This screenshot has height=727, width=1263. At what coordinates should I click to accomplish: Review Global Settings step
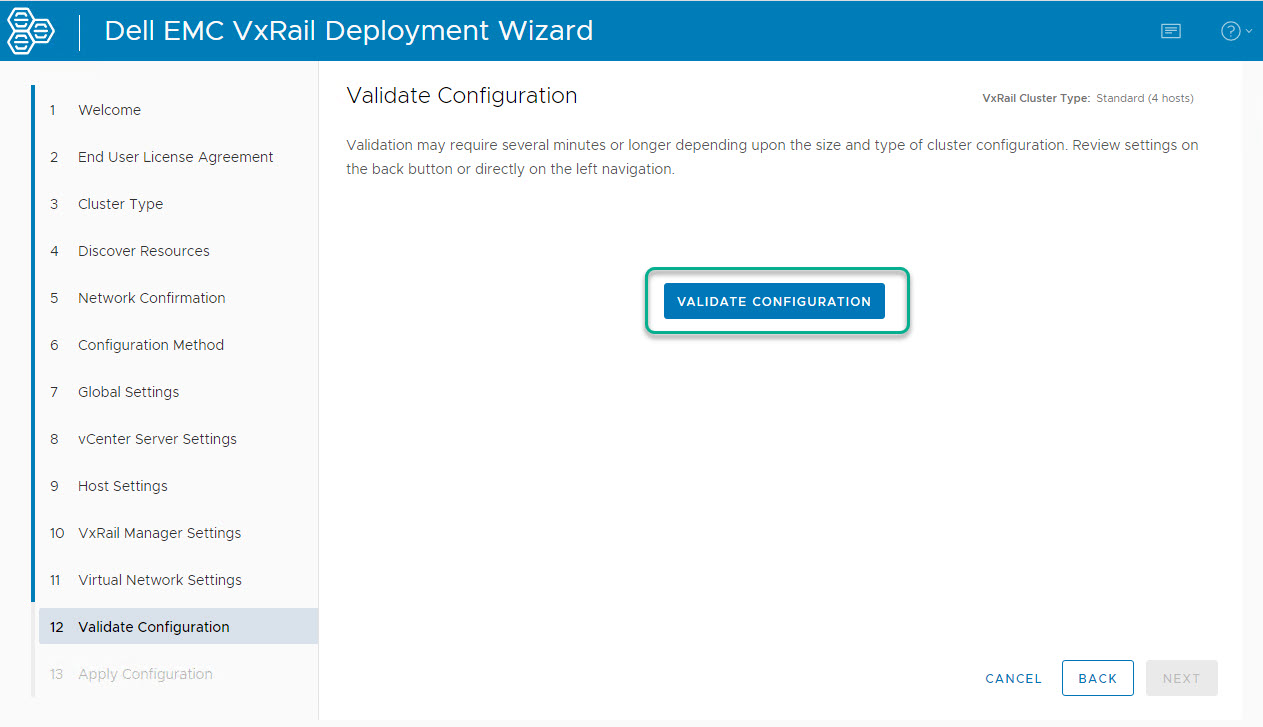[128, 392]
